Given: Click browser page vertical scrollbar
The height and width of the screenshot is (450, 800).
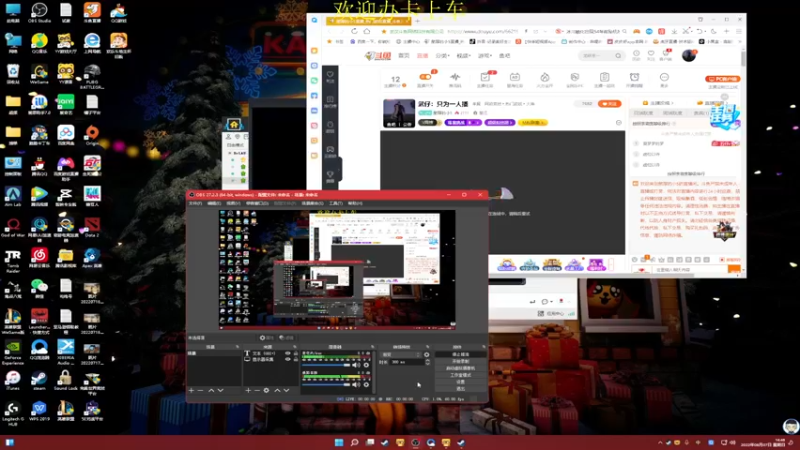Looking at the screenshot, I should [x=743, y=59].
